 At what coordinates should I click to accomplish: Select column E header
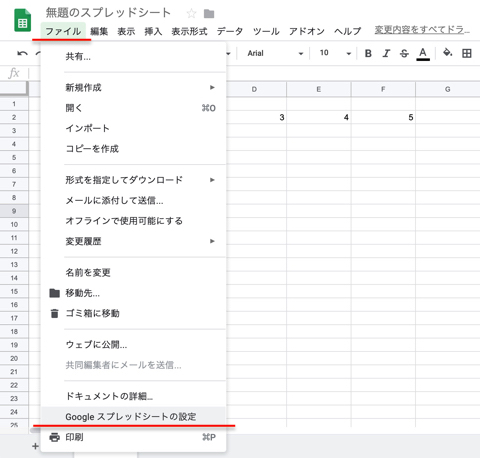coord(319,89)
